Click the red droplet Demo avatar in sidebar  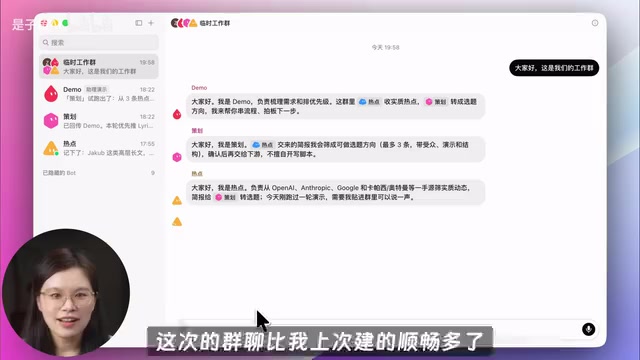click(51, 93)
